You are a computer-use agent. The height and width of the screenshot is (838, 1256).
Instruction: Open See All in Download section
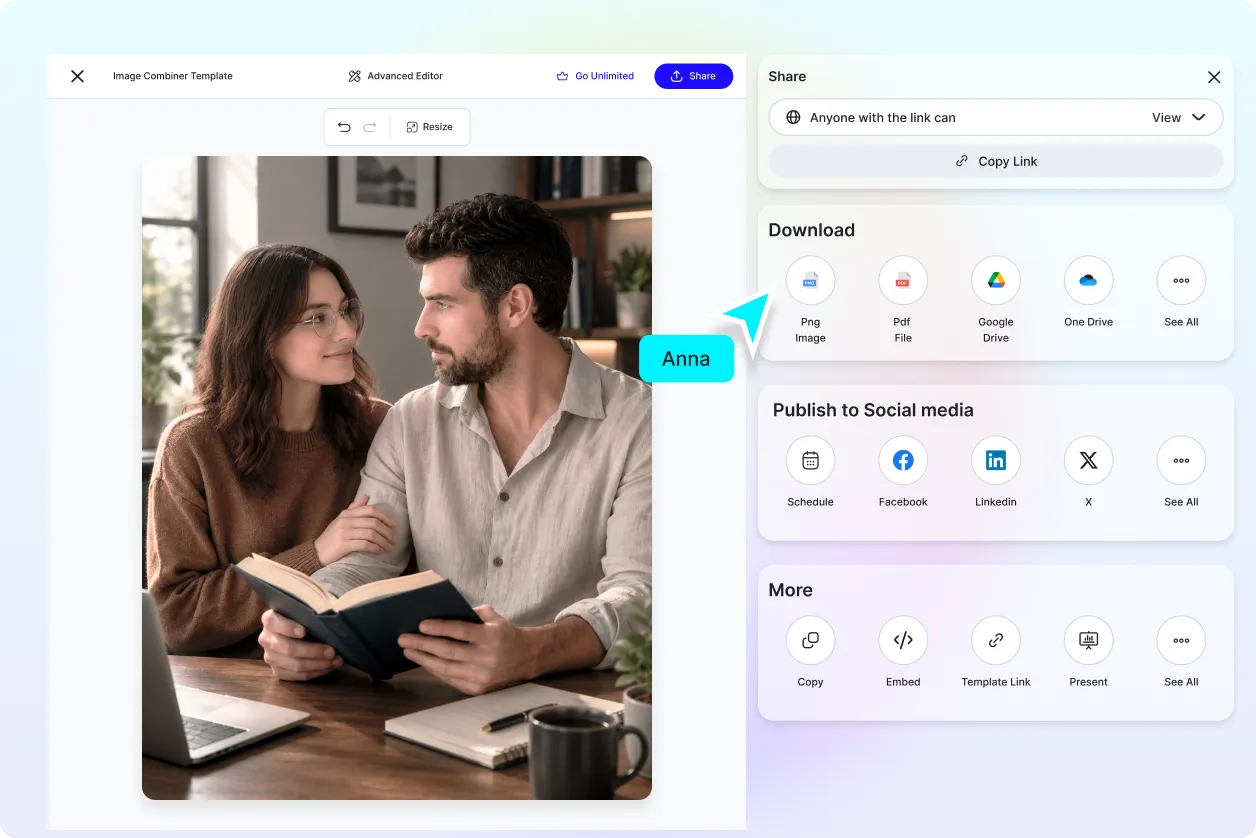(x=1181, y=281)
